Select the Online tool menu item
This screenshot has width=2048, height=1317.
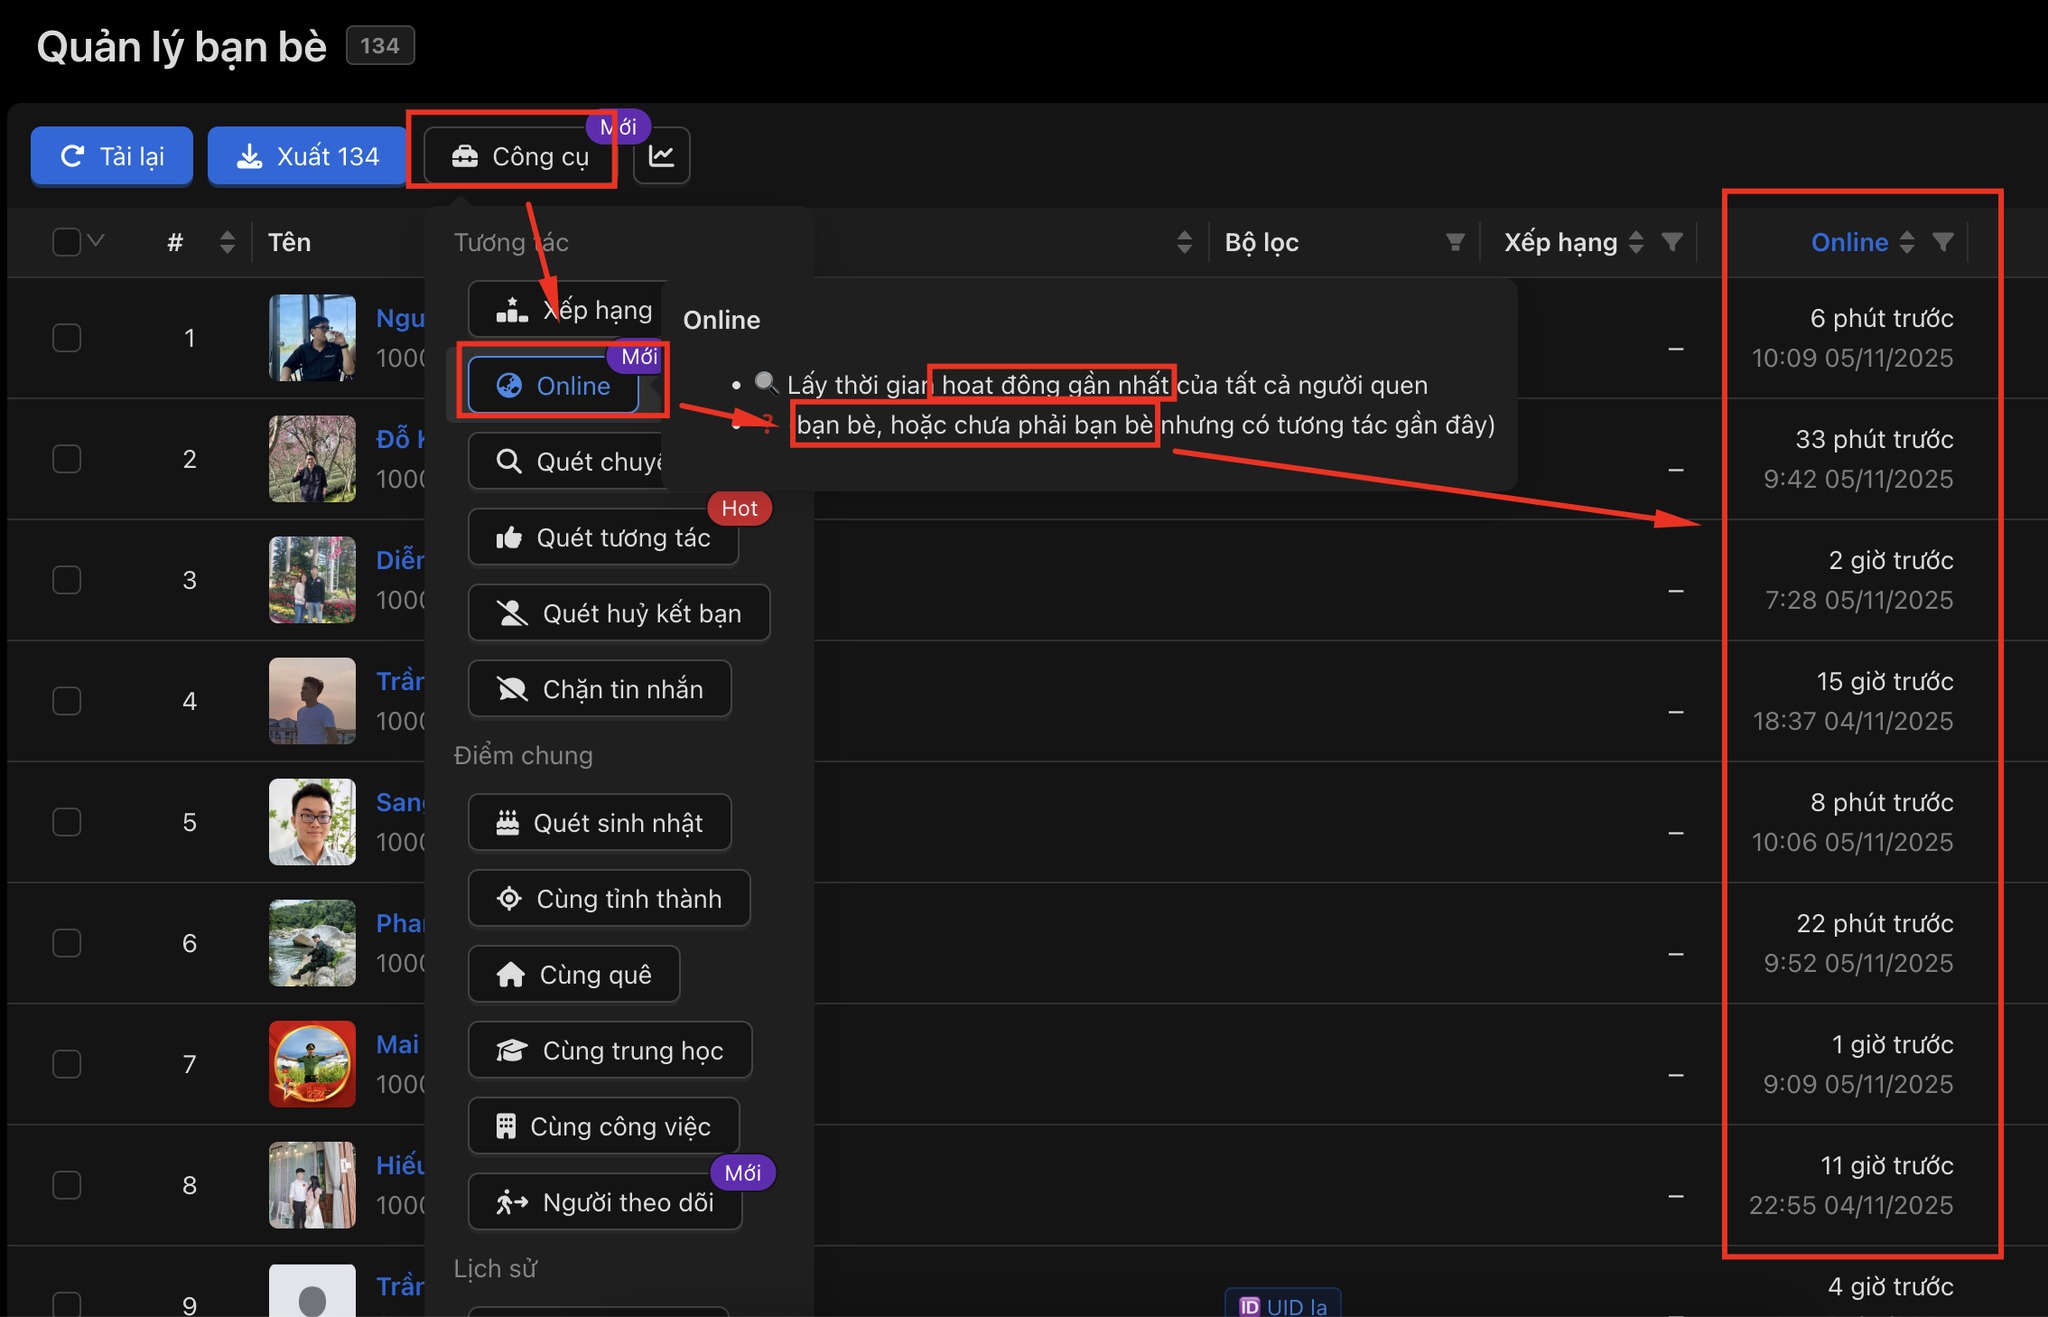(553, 385)
